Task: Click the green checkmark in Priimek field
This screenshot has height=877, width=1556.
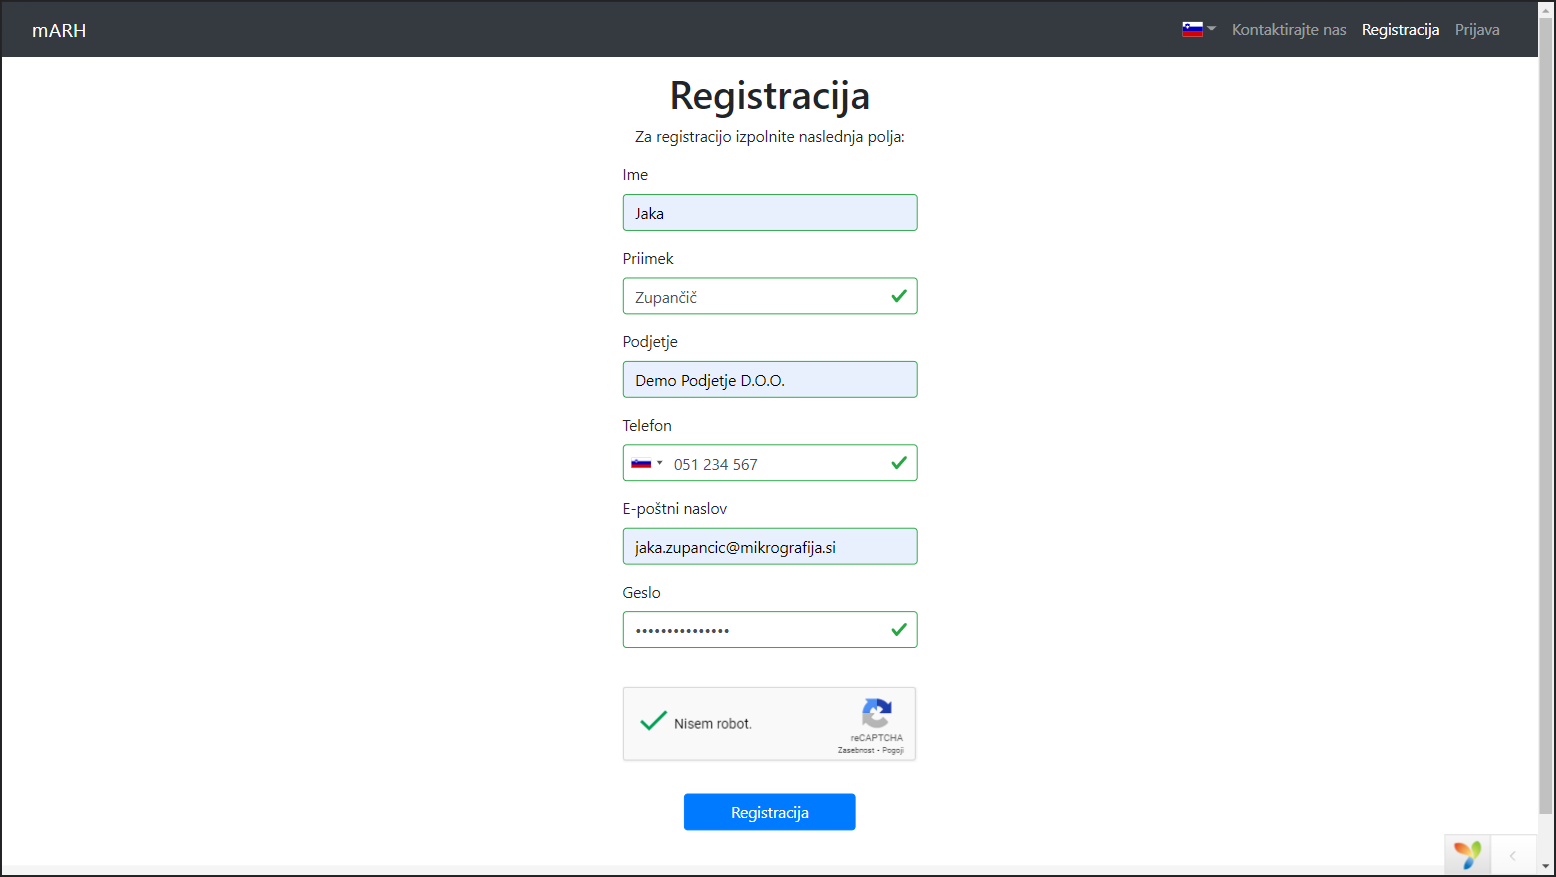Action: (x=899, y=296)
